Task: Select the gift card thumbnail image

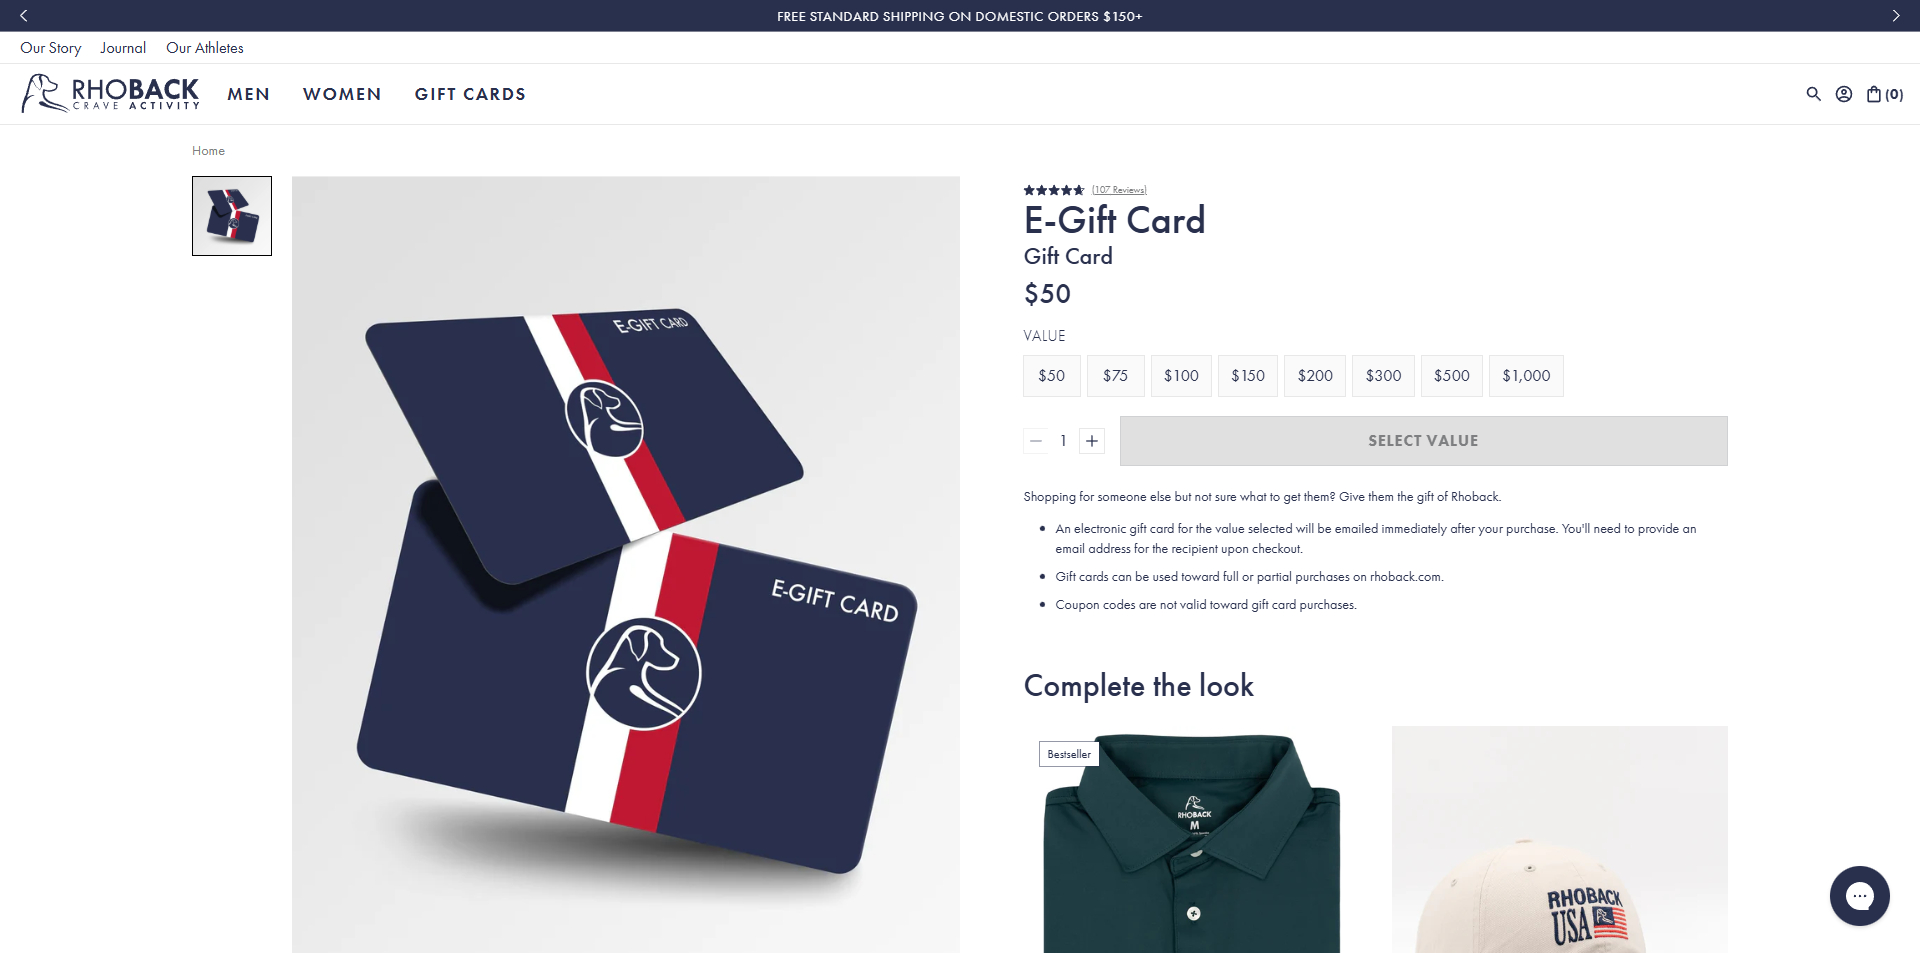Action: pos(232,216)
